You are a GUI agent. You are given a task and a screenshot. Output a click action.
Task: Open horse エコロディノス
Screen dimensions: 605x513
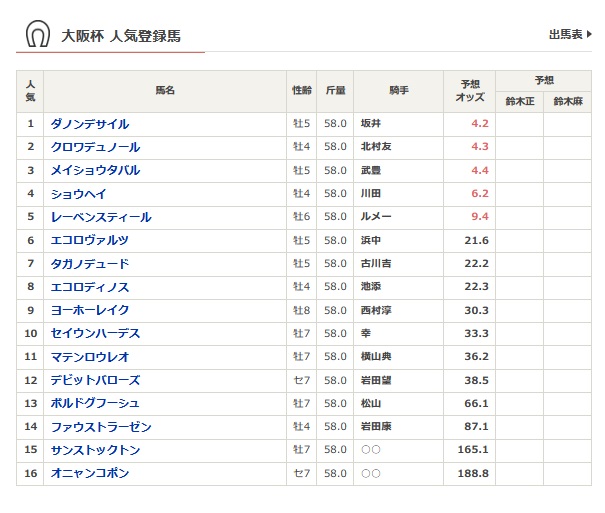click(90, 287)
